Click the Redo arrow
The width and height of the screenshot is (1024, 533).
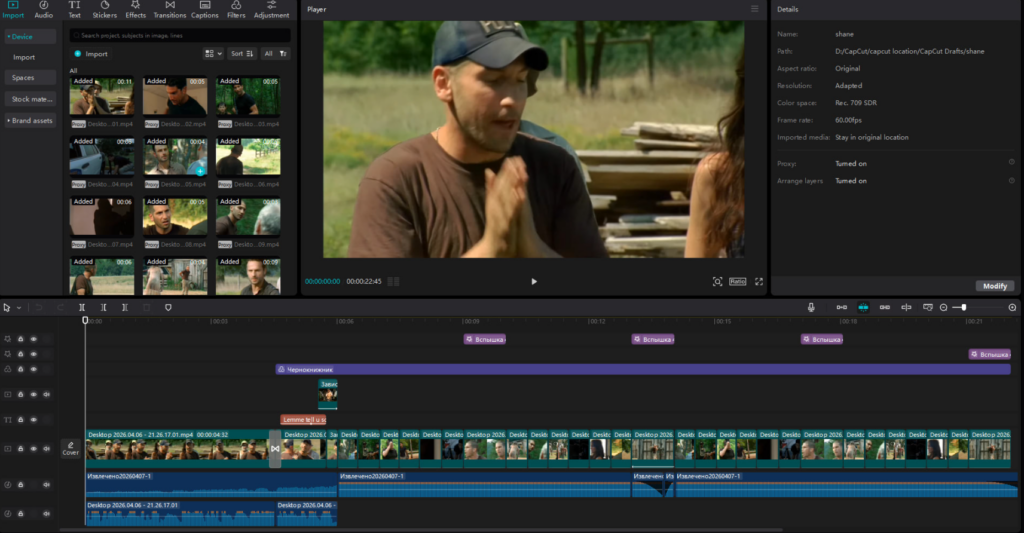(x=61, y=308)
